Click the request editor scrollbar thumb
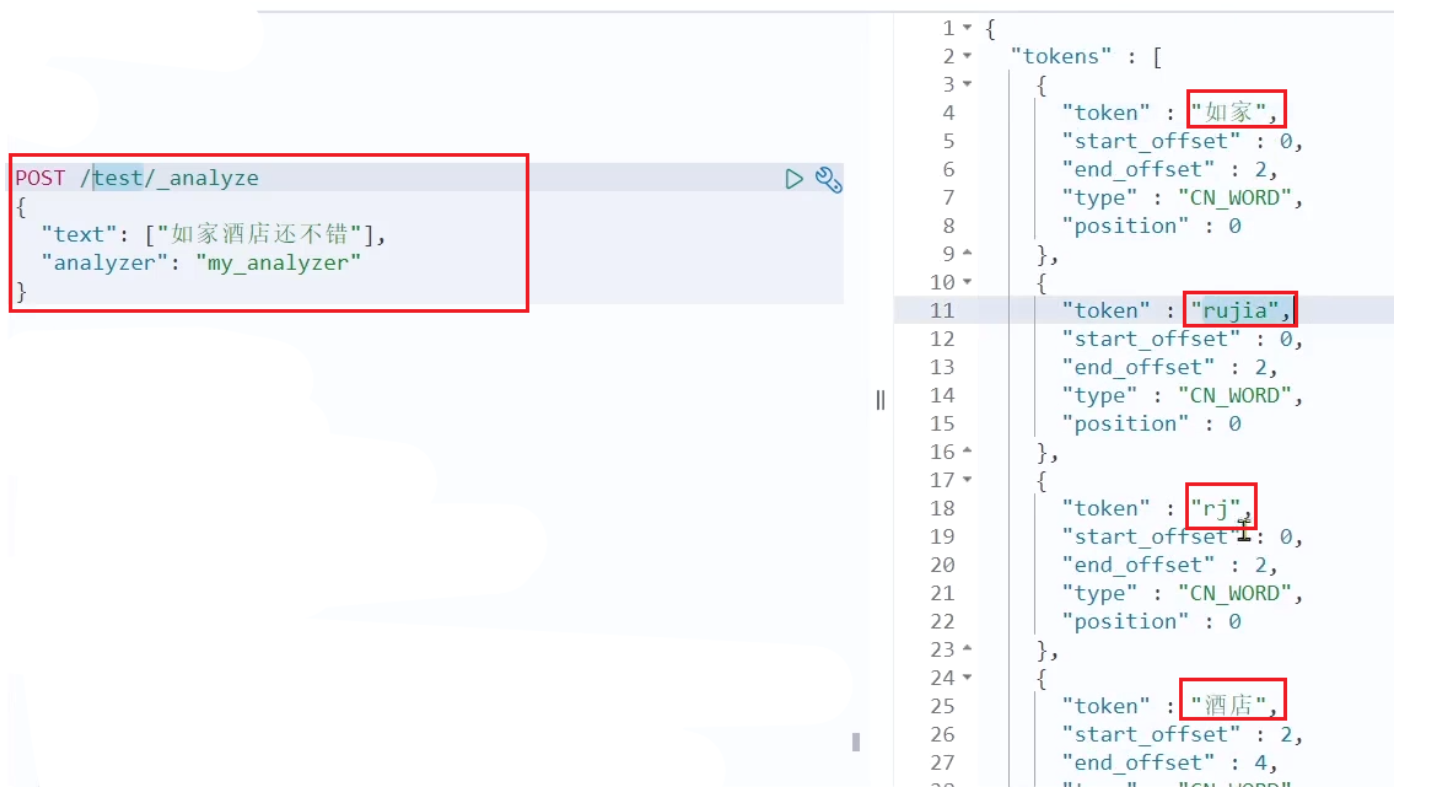 click(x=855, y=742)
